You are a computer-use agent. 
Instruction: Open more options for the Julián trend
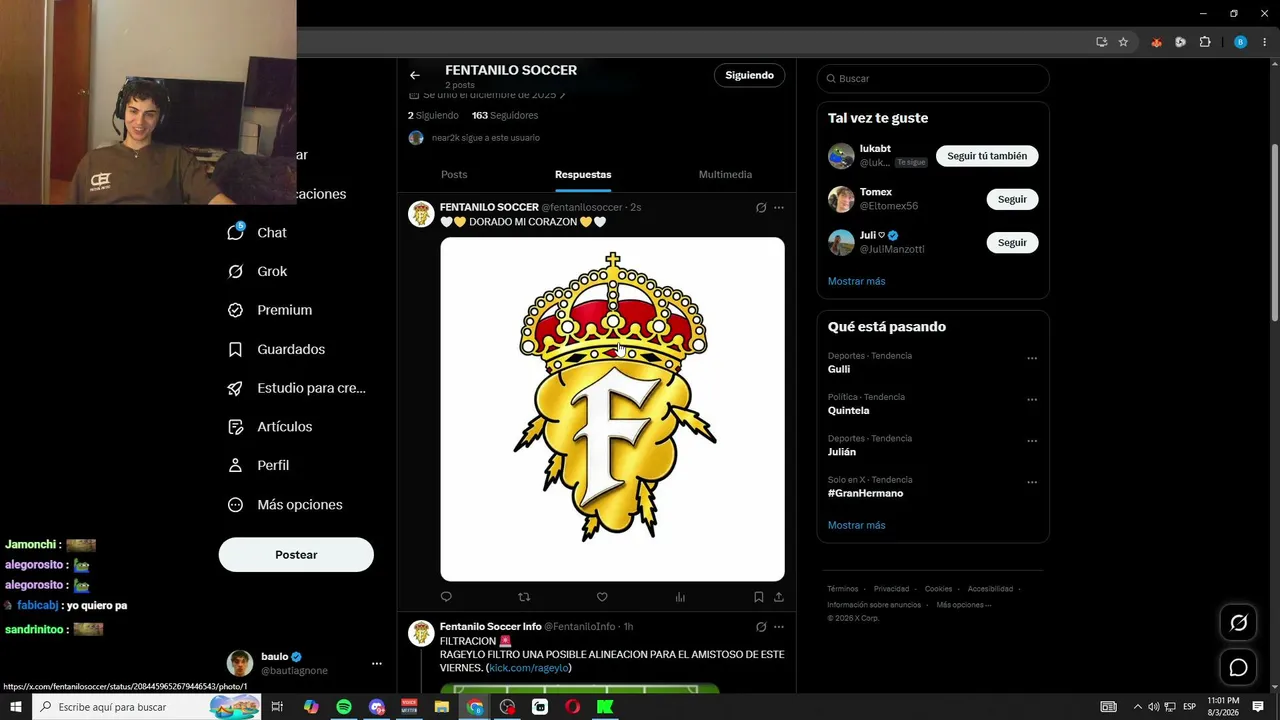(x=1032, y=441)
